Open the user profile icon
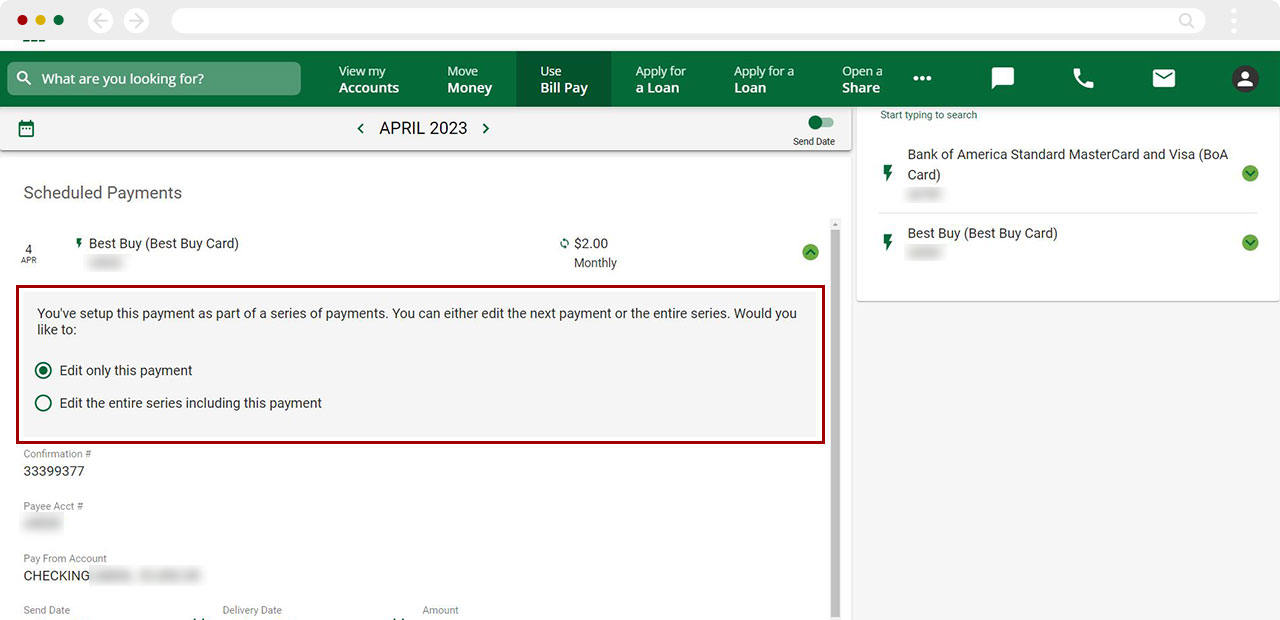The image size is (1280, 620). pyautogui.click(x=1245, y=79)
